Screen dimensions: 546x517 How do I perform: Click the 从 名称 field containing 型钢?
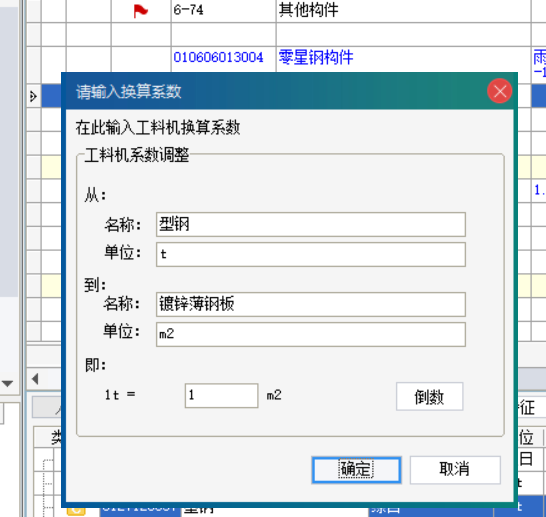coord(311,224)
